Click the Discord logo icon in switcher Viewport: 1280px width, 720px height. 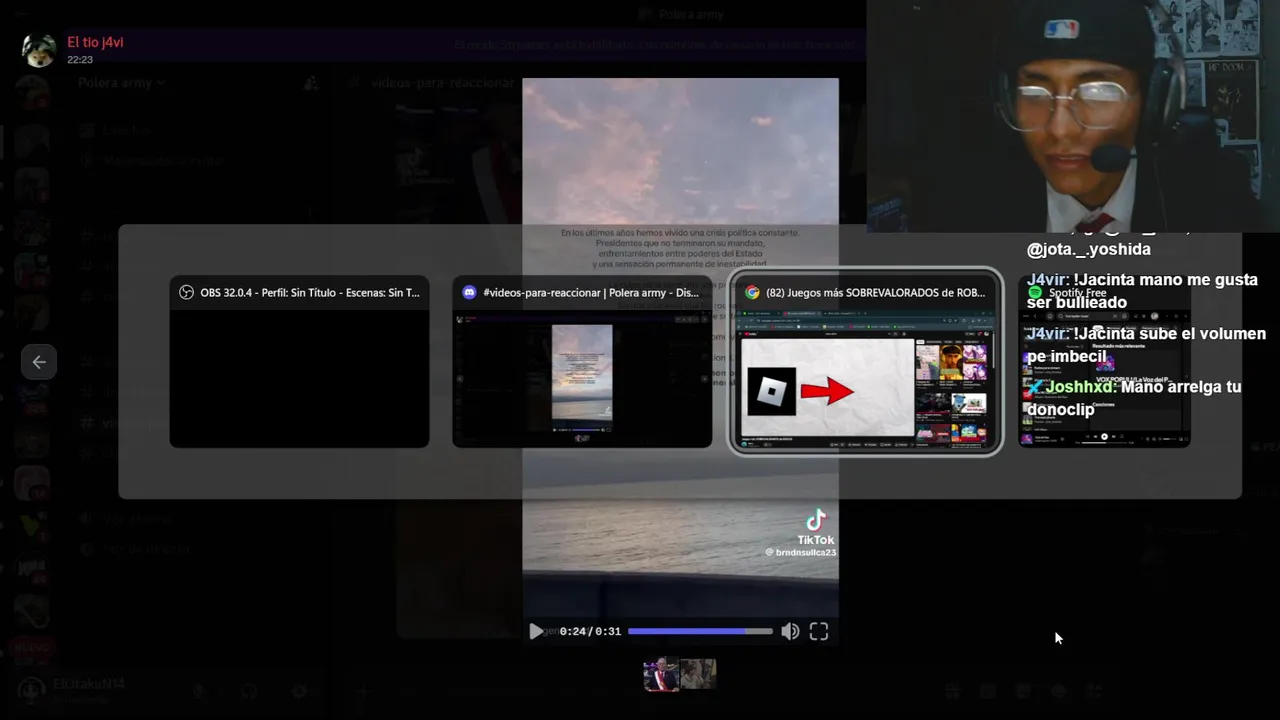tap(469, 293)
